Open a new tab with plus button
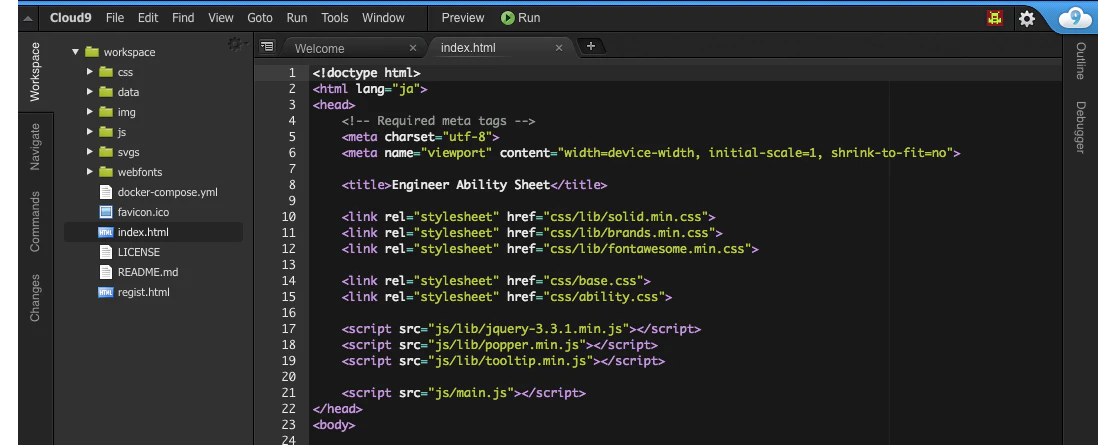 [x=590, y=46]
